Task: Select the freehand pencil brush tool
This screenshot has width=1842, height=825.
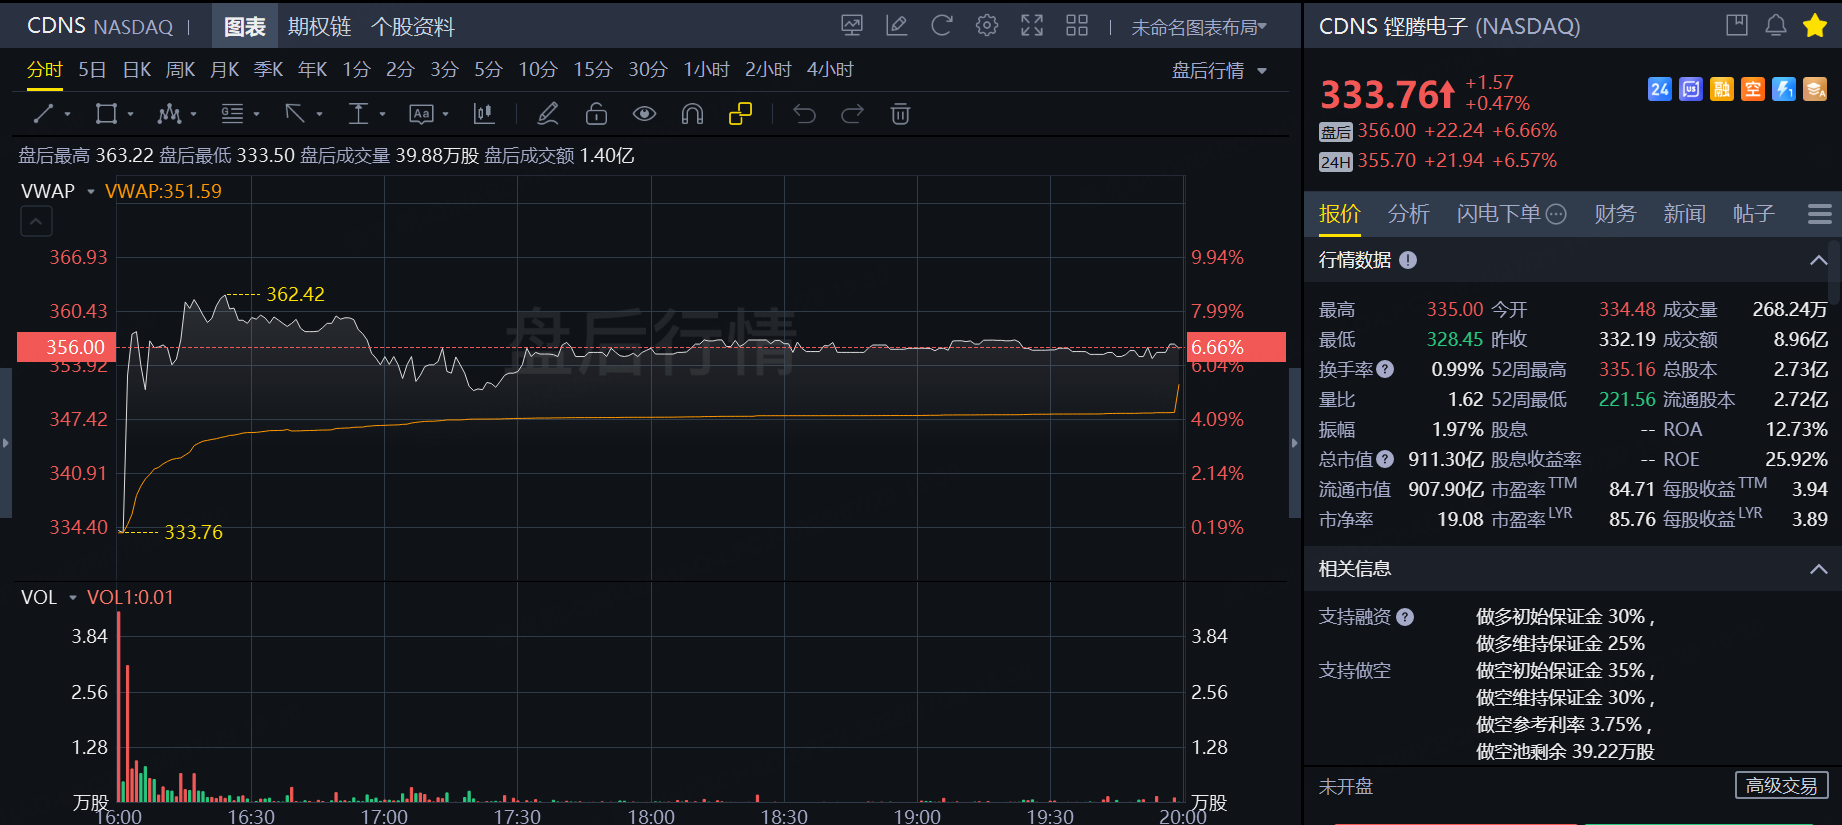Action: point(548,114)
